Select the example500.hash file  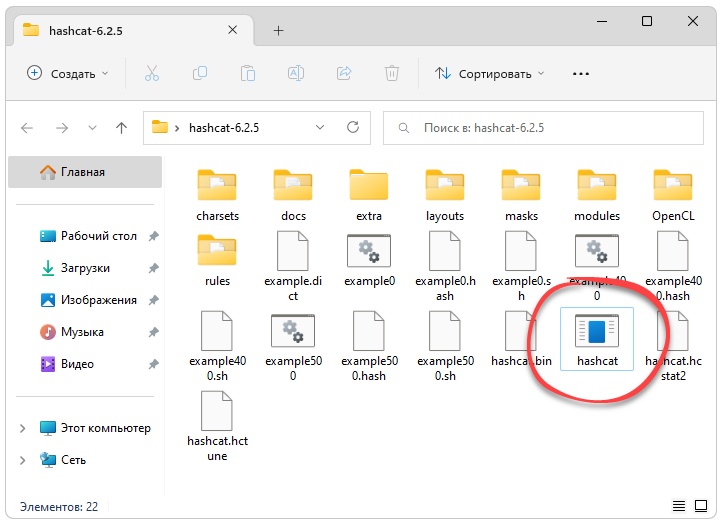[x=369, y=347]
